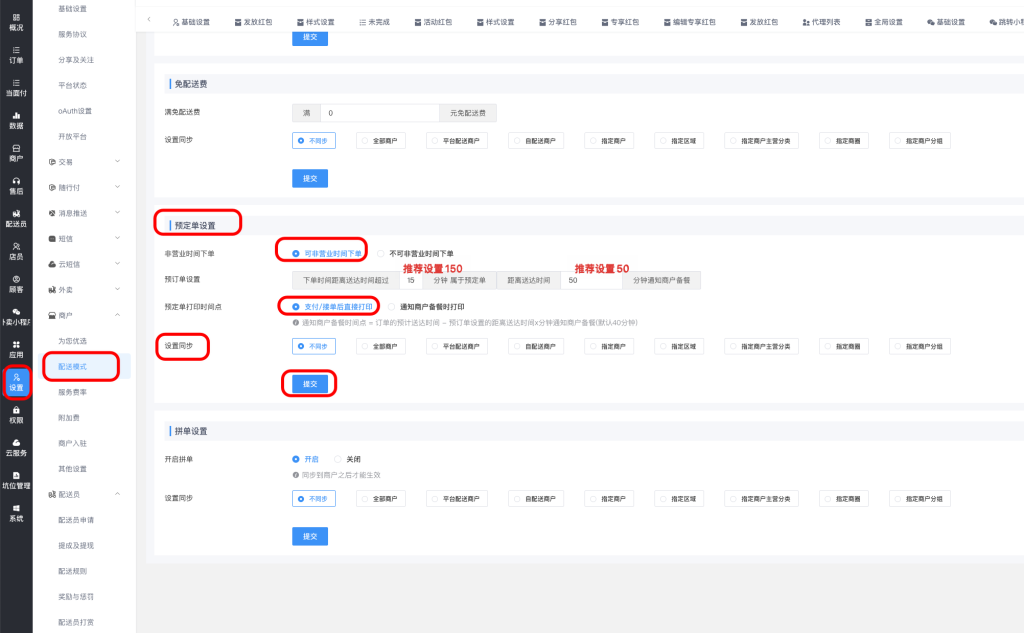Viewport: 1024px width, 633px height.
Task: Open the 应用 apps grid icon
Action: click(16, 349)
